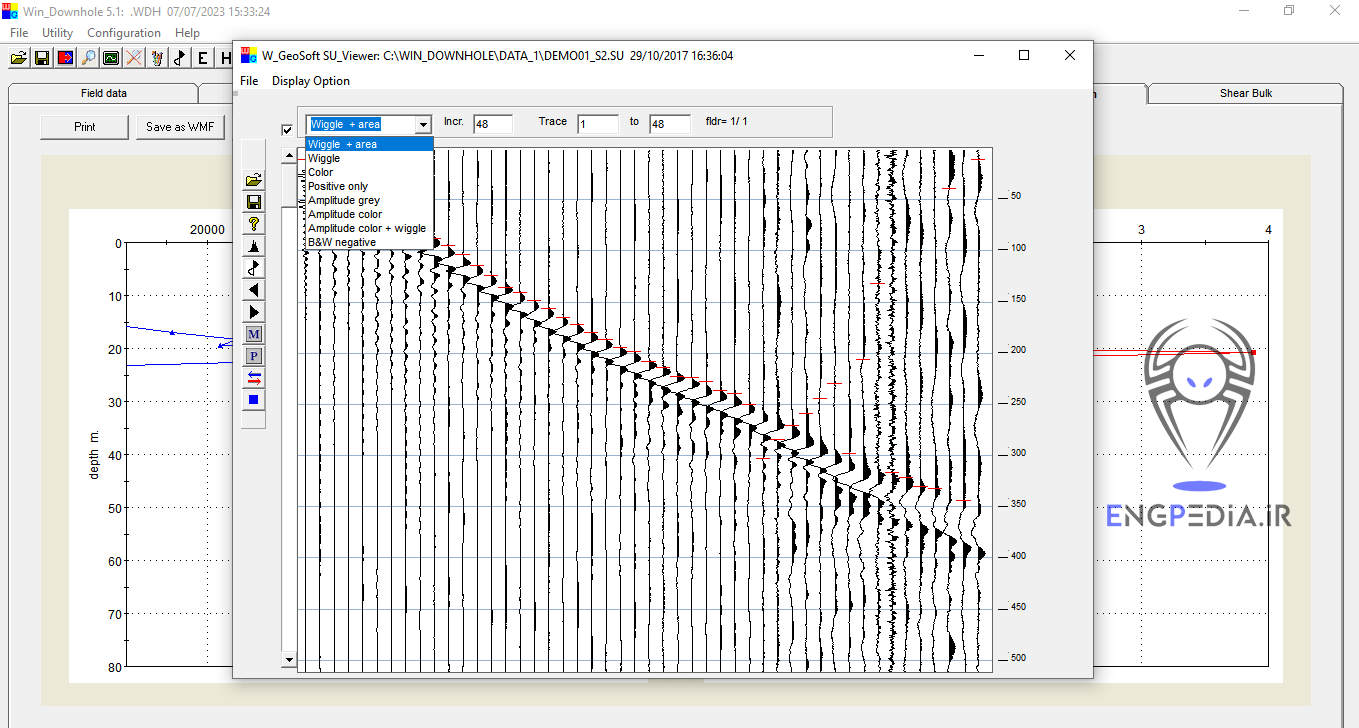Click the open folder icon in viewer sidebar

tap(254, 180)
